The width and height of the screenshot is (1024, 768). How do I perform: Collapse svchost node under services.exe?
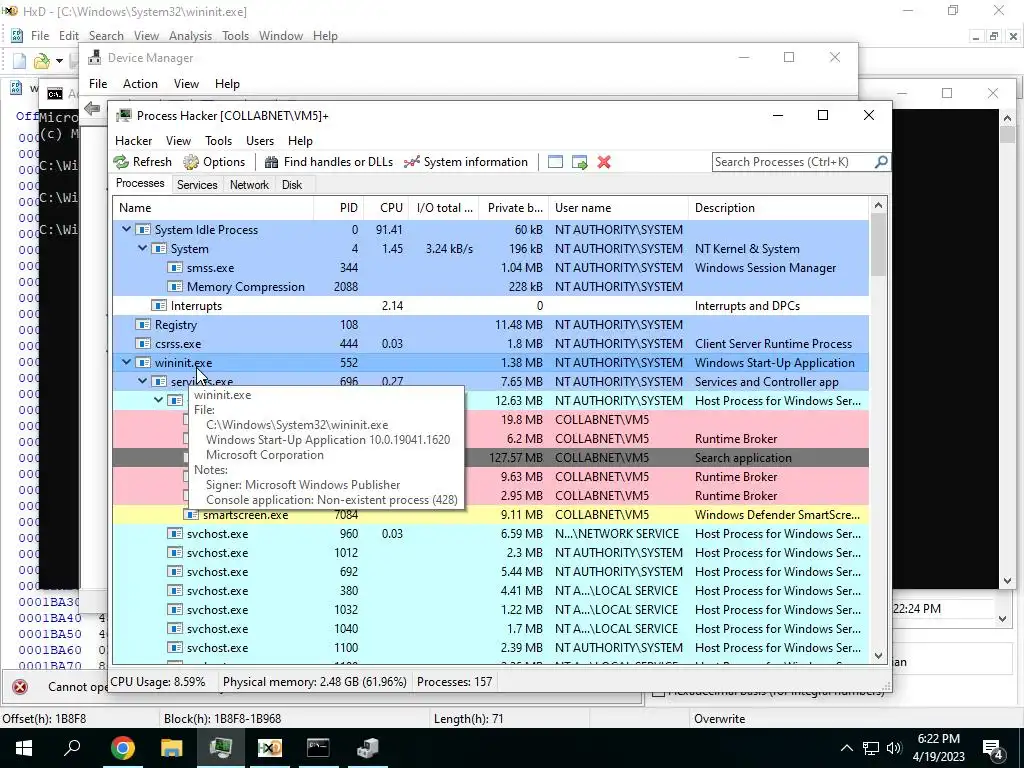click(x=159, y=400)
